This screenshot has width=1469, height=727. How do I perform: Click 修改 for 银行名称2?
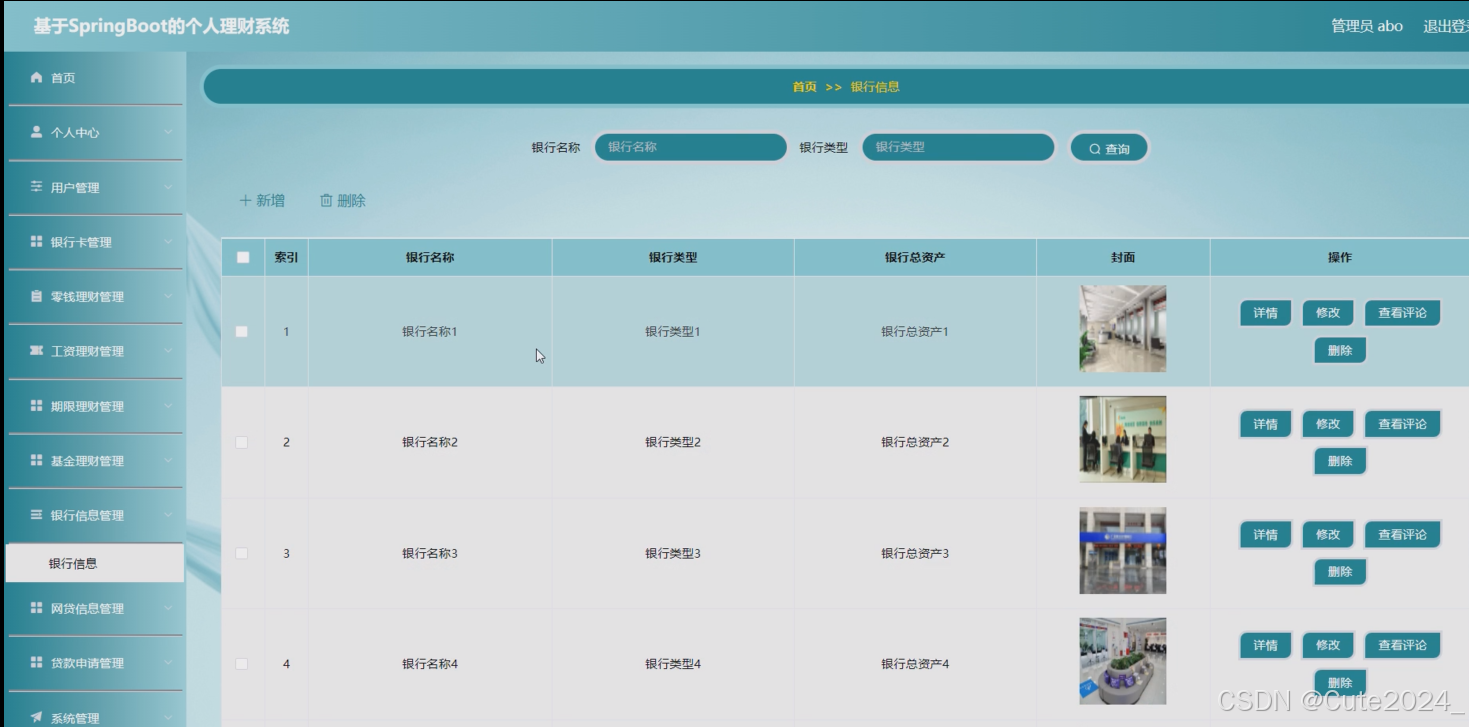1328,424
